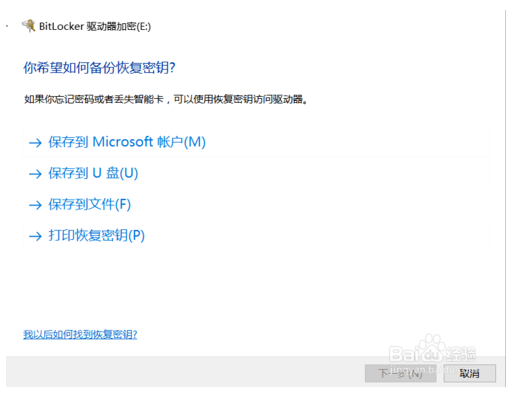Choose 保存到 U 盘(U) option
This screenshot has width=519, height=401.
point(256,173)
